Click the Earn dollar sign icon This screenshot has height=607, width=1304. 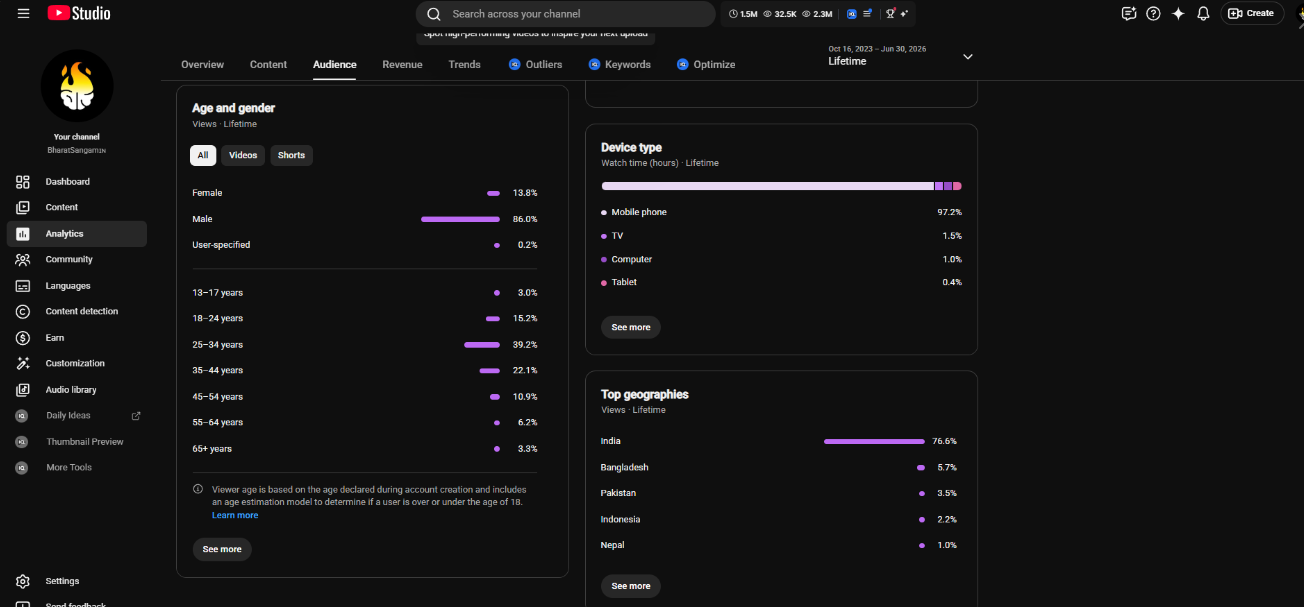pyautogui.click(x=23, y=338)
